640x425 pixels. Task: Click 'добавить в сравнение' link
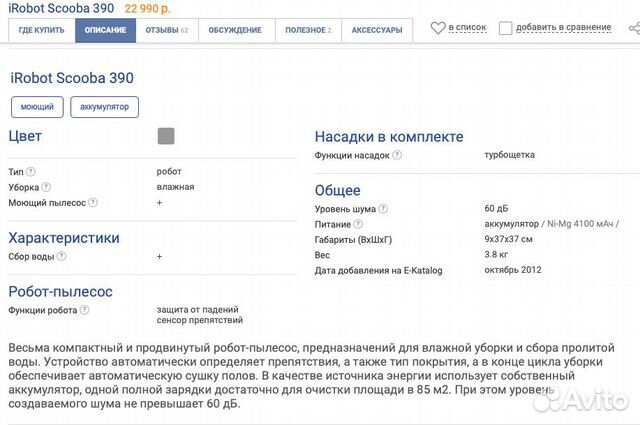pyautogui.click(x=564, y=27)
